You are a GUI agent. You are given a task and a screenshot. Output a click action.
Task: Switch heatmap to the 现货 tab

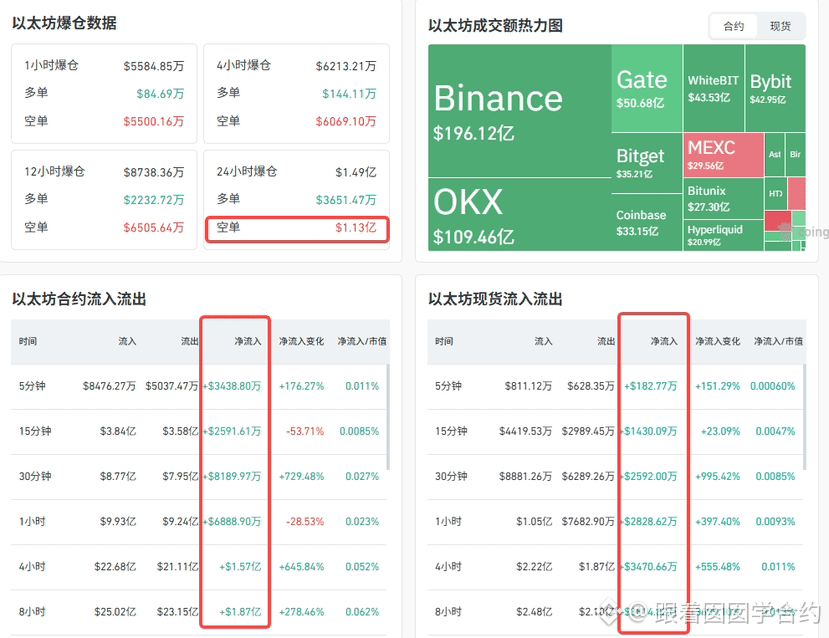point(780,26)
